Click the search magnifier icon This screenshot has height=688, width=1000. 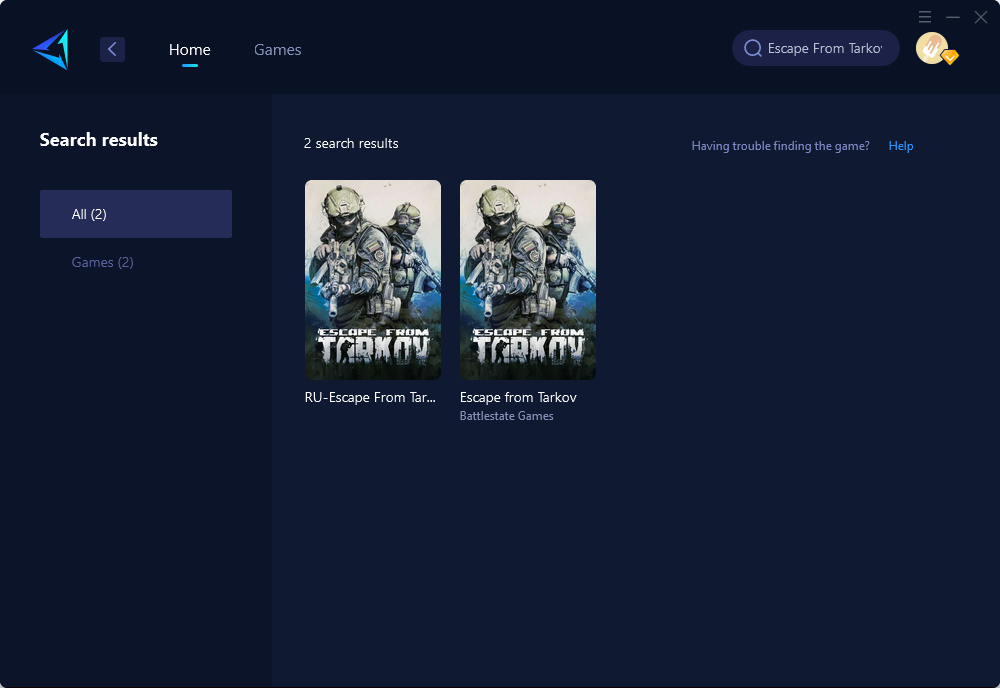(753, 48)
